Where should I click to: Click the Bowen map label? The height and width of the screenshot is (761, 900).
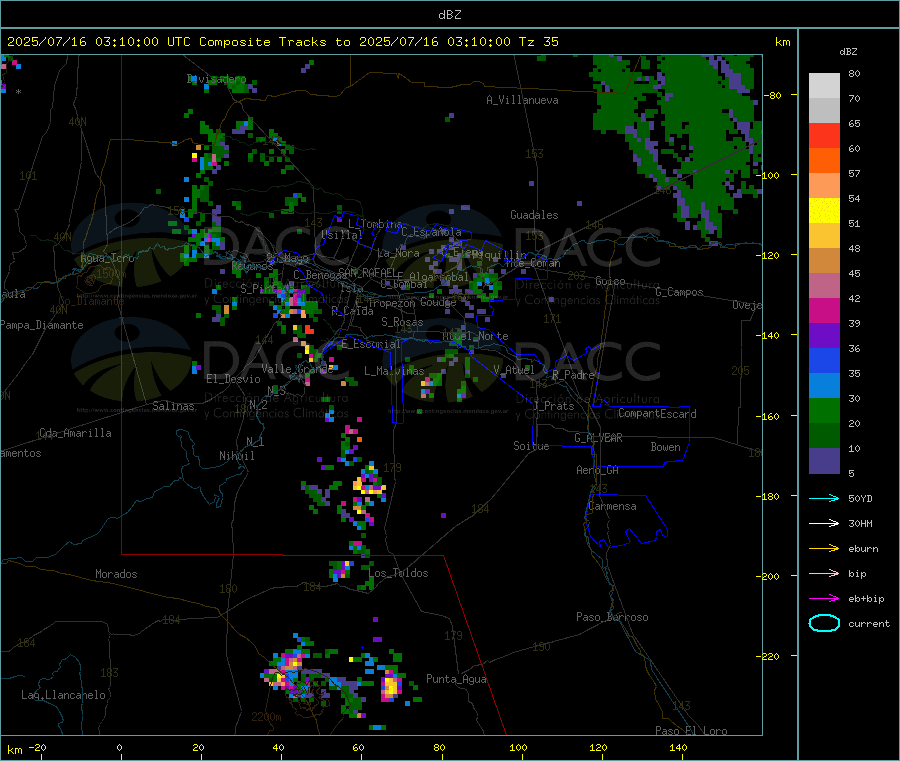pos(665,447)
